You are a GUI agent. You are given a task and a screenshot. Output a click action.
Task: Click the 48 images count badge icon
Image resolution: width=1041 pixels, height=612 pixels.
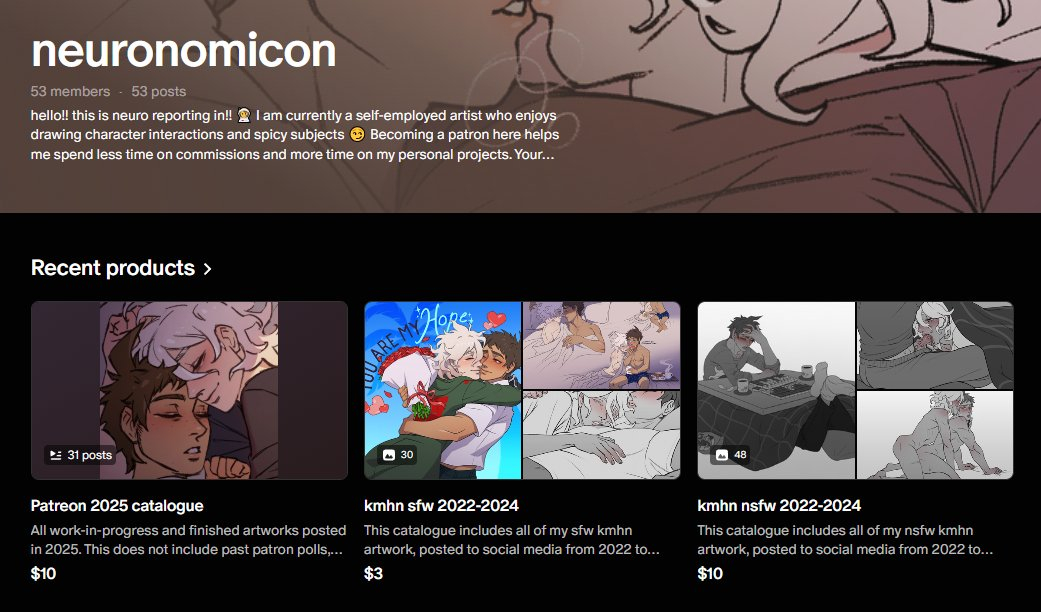pos(722,455)
